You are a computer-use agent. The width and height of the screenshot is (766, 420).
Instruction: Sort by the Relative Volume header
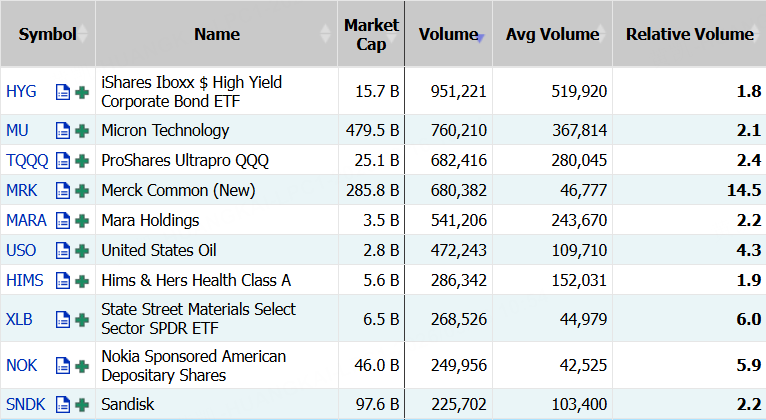point(689,34)
